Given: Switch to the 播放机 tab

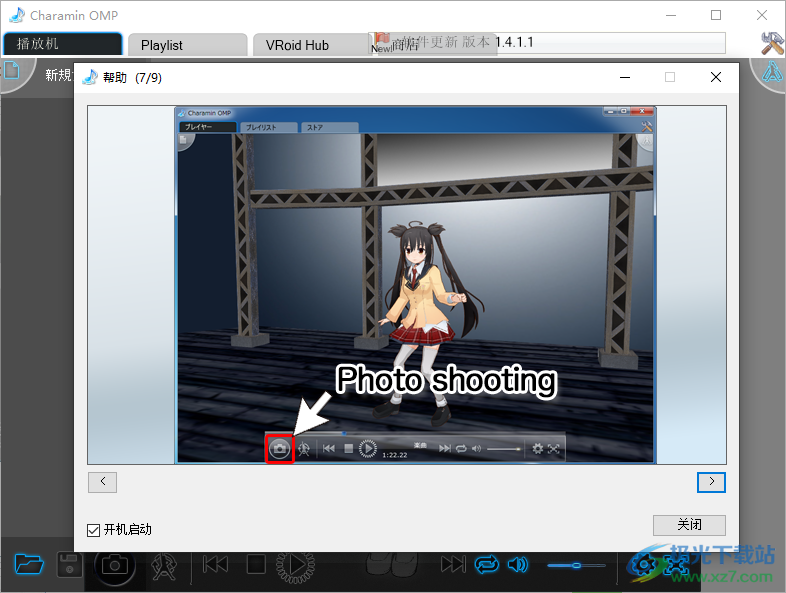Looking at the screenshot, I should [x=63, y=44].
